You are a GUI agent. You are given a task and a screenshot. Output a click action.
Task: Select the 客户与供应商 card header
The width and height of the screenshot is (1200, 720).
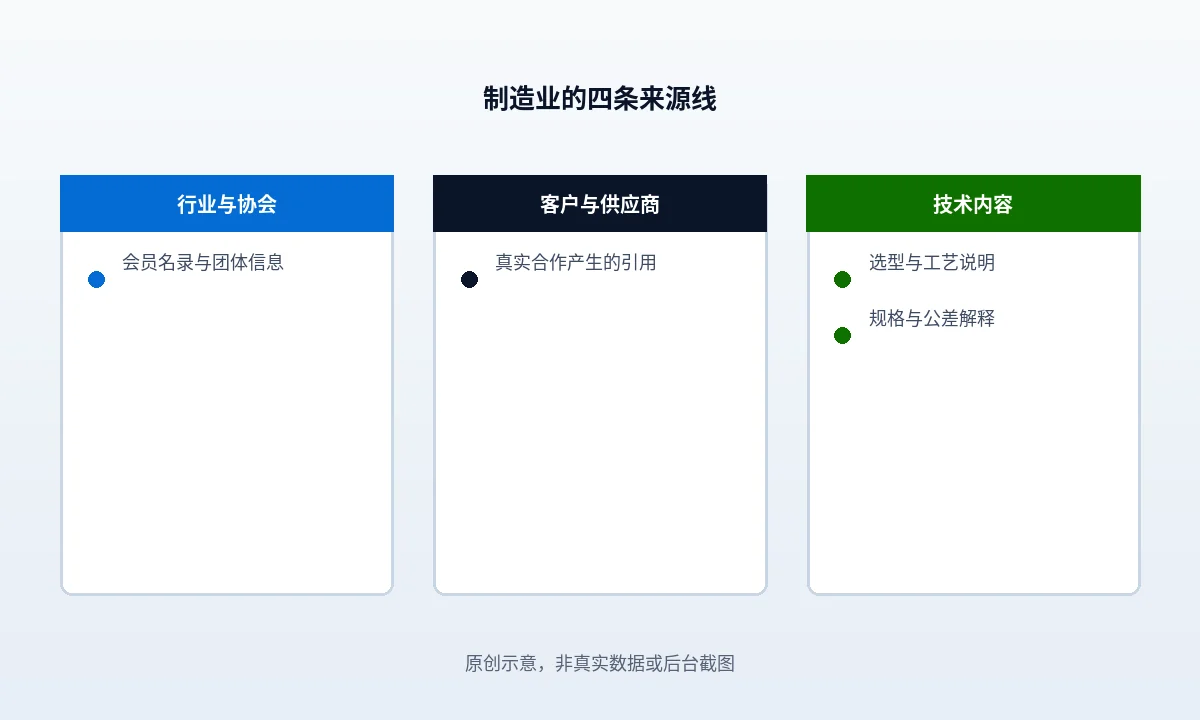coord(600,204)
